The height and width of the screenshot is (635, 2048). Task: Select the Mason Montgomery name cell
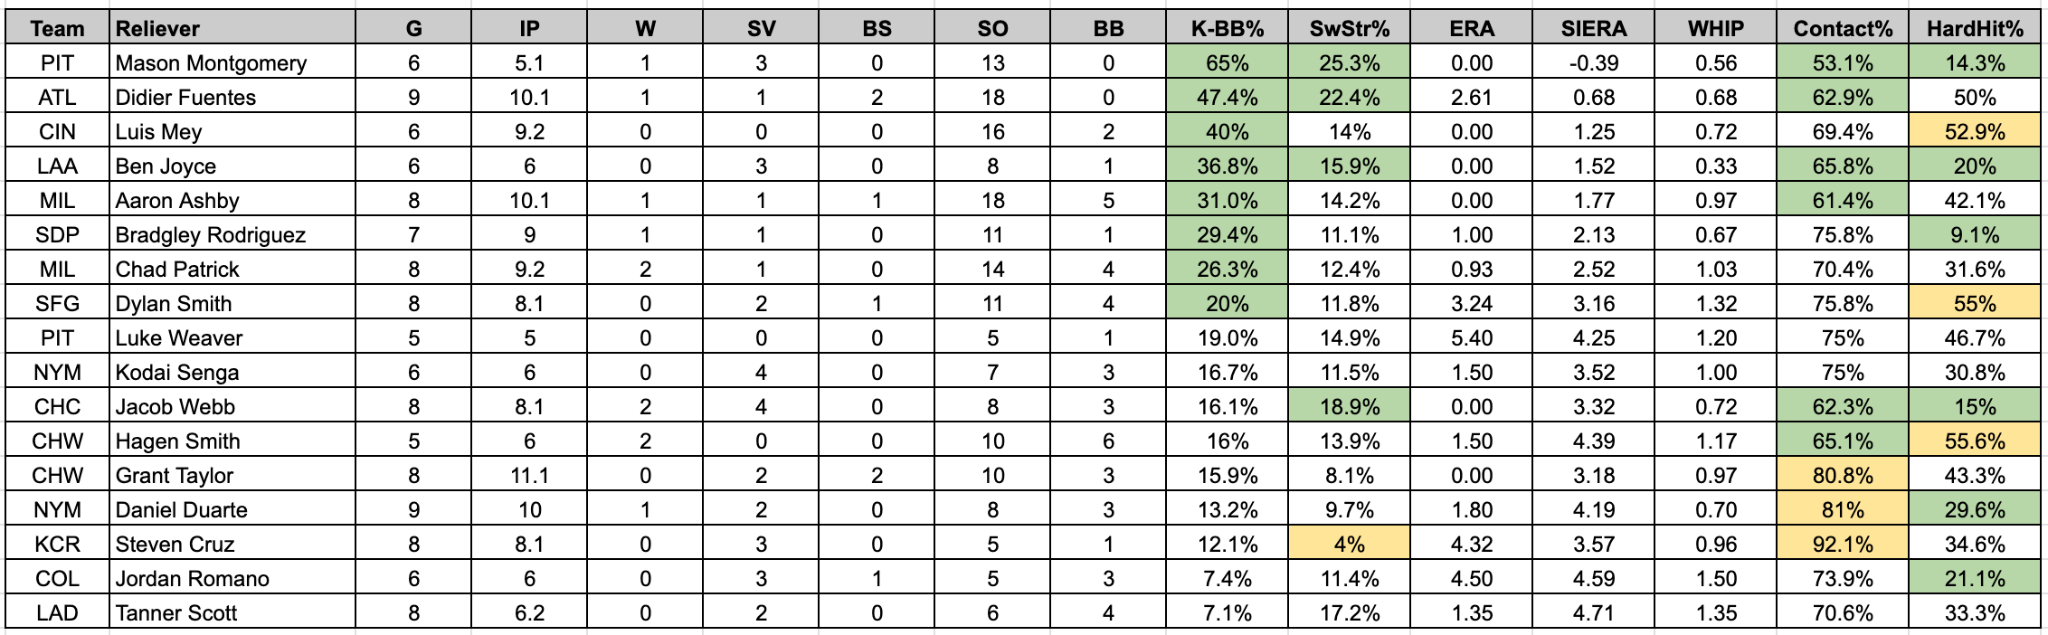(232, 63)
